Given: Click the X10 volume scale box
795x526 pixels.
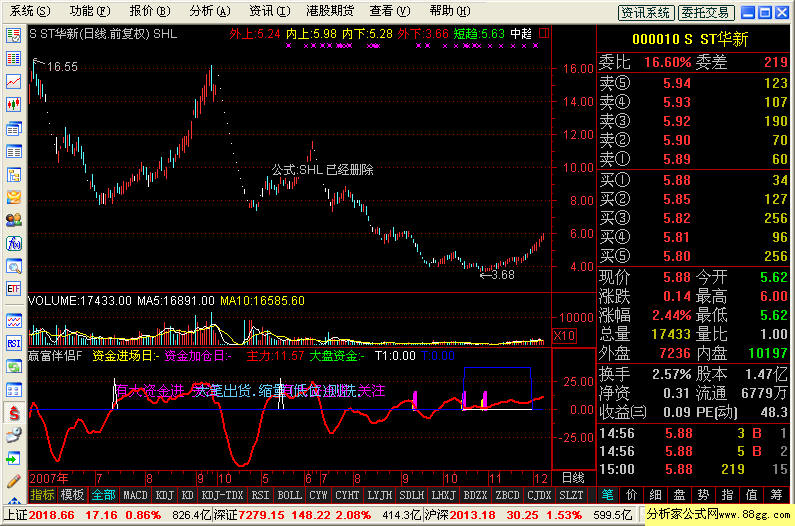Looking at the screenshot, I should coord(564,336).
